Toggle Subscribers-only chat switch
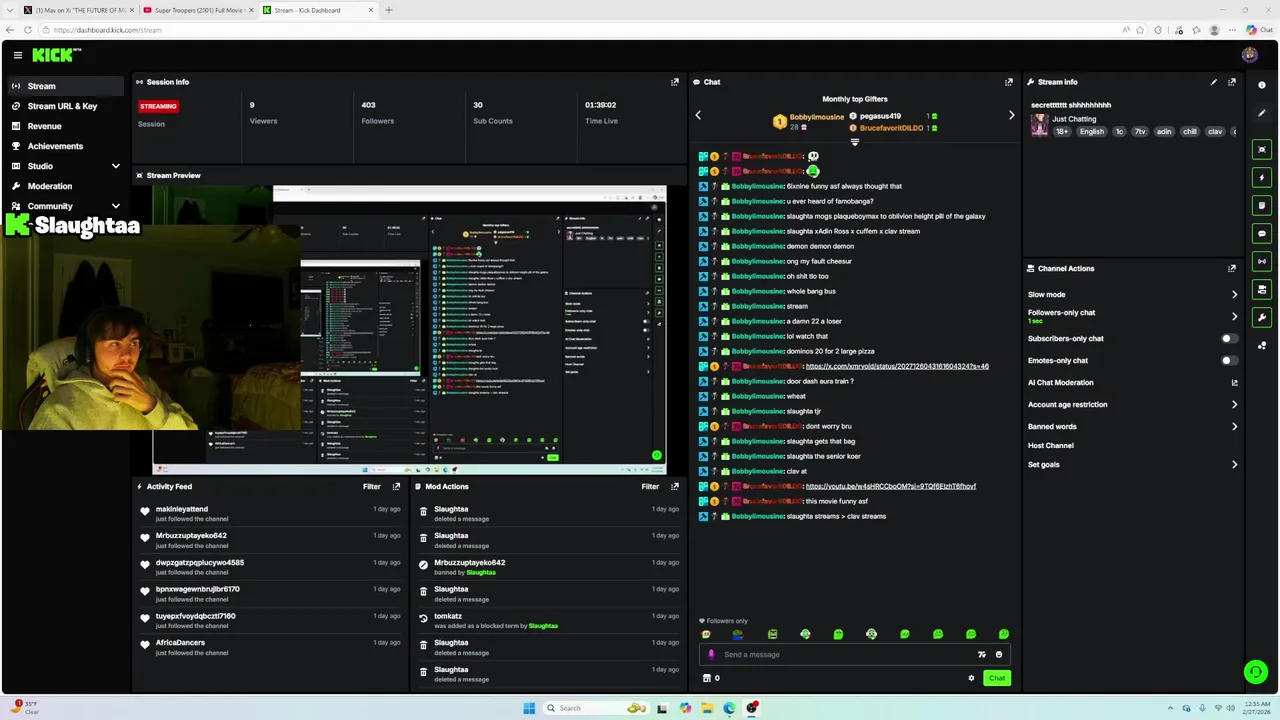This screenshot has width=1280, height=720. pyautogui.click(x=1229, y=338)
